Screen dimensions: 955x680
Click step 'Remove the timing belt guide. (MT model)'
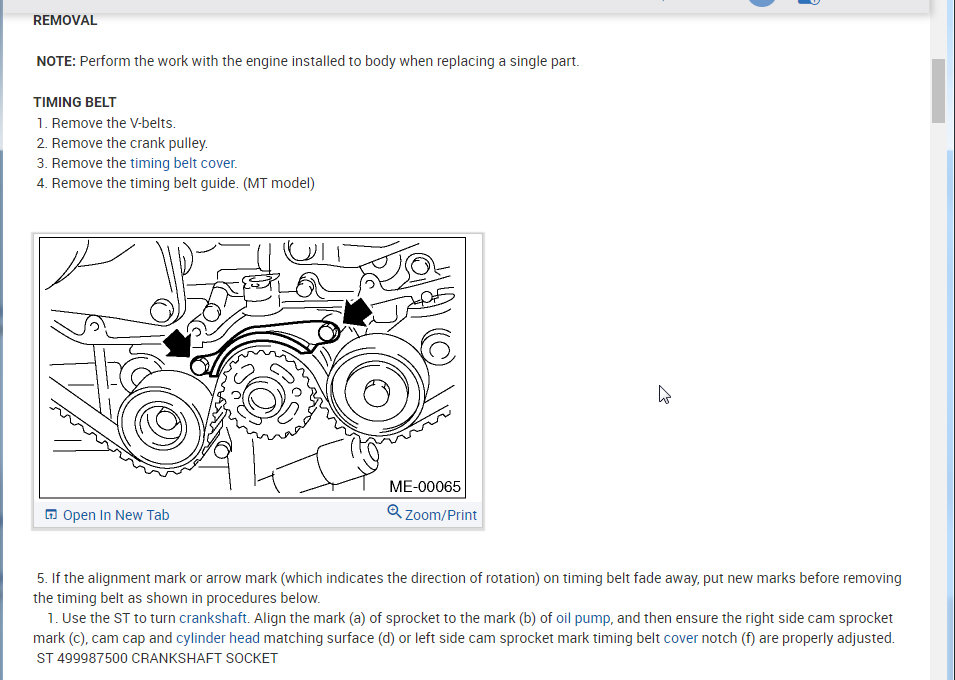pos(175,183)
